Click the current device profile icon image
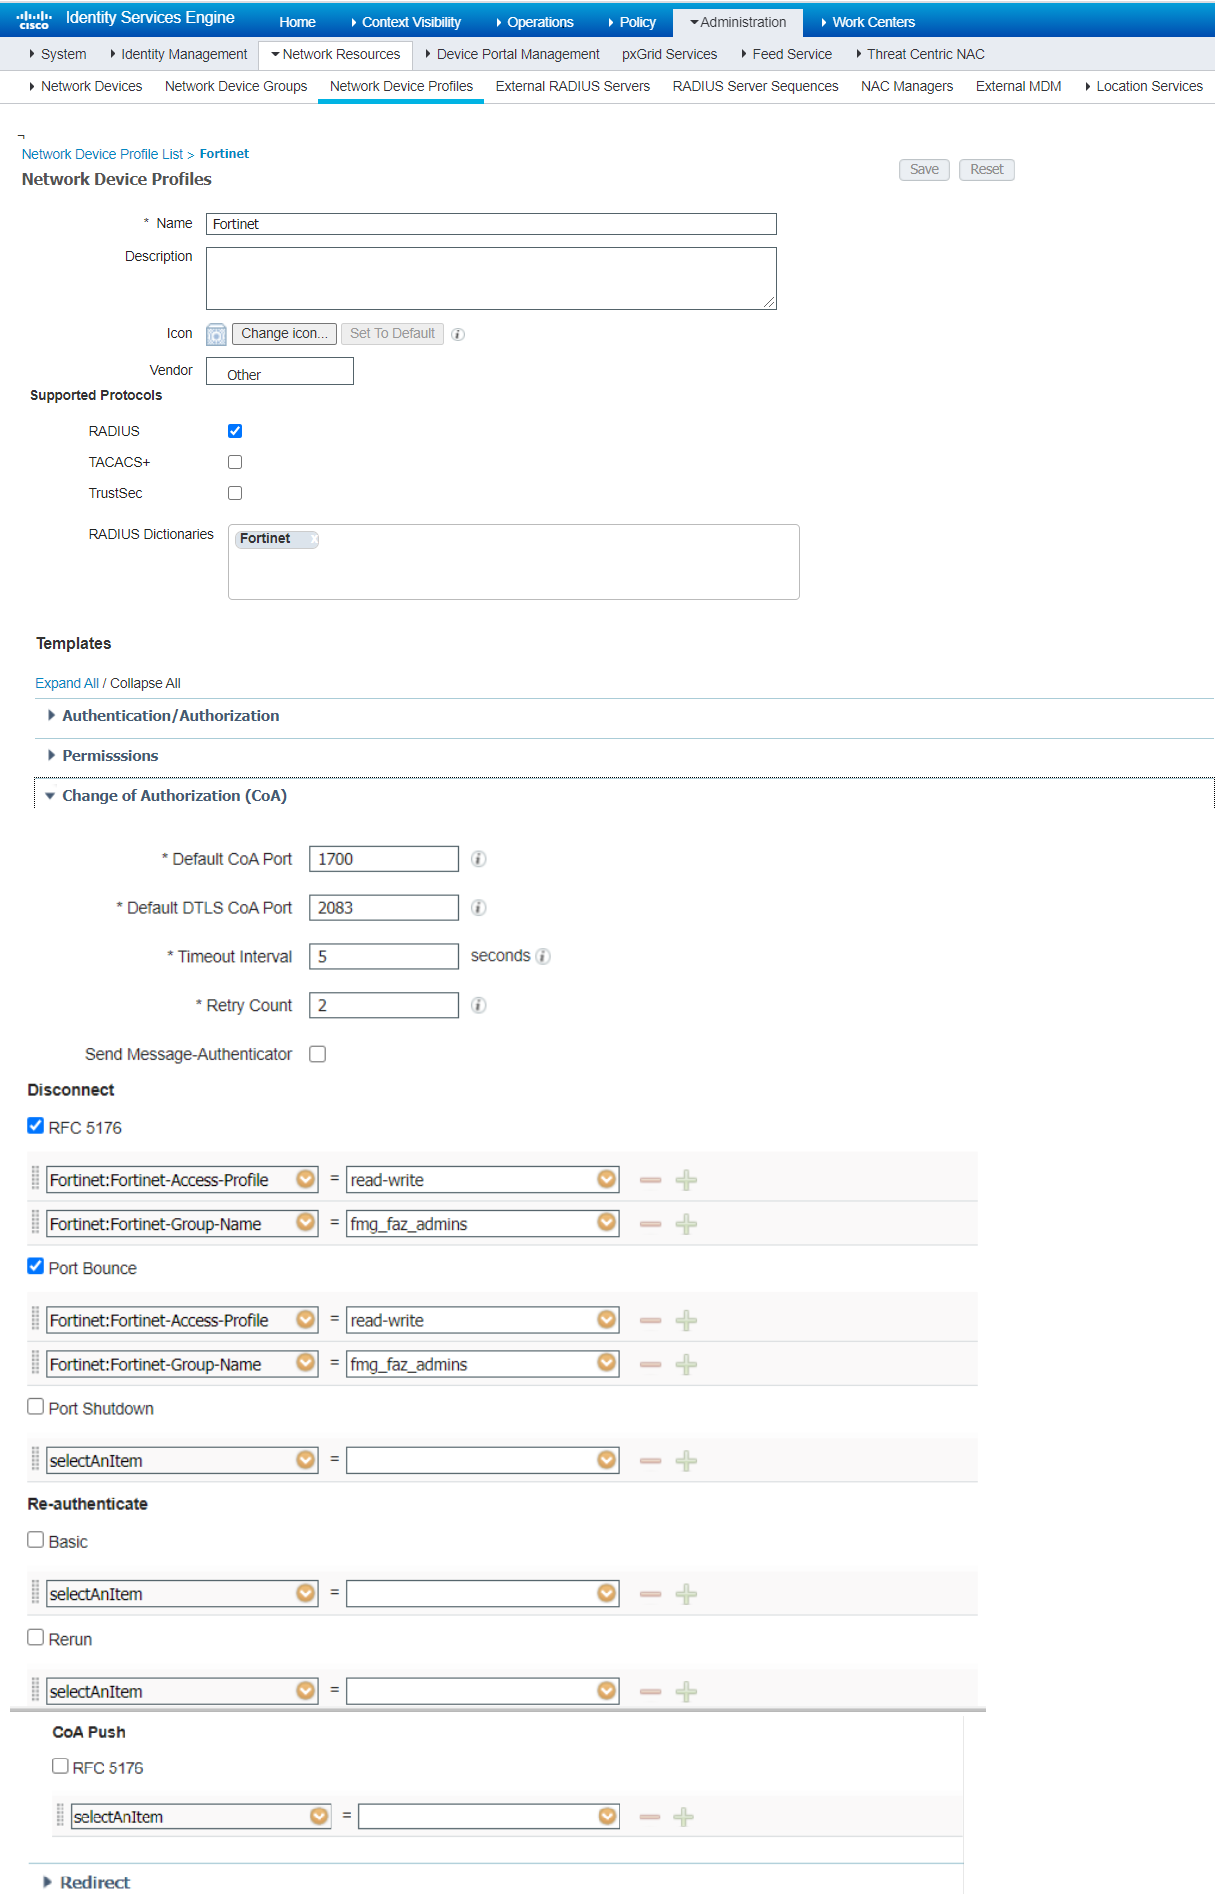Image resolution: width=1215 pixels, height=1894 pixels. pyautogui.click(x=216, y=334)
